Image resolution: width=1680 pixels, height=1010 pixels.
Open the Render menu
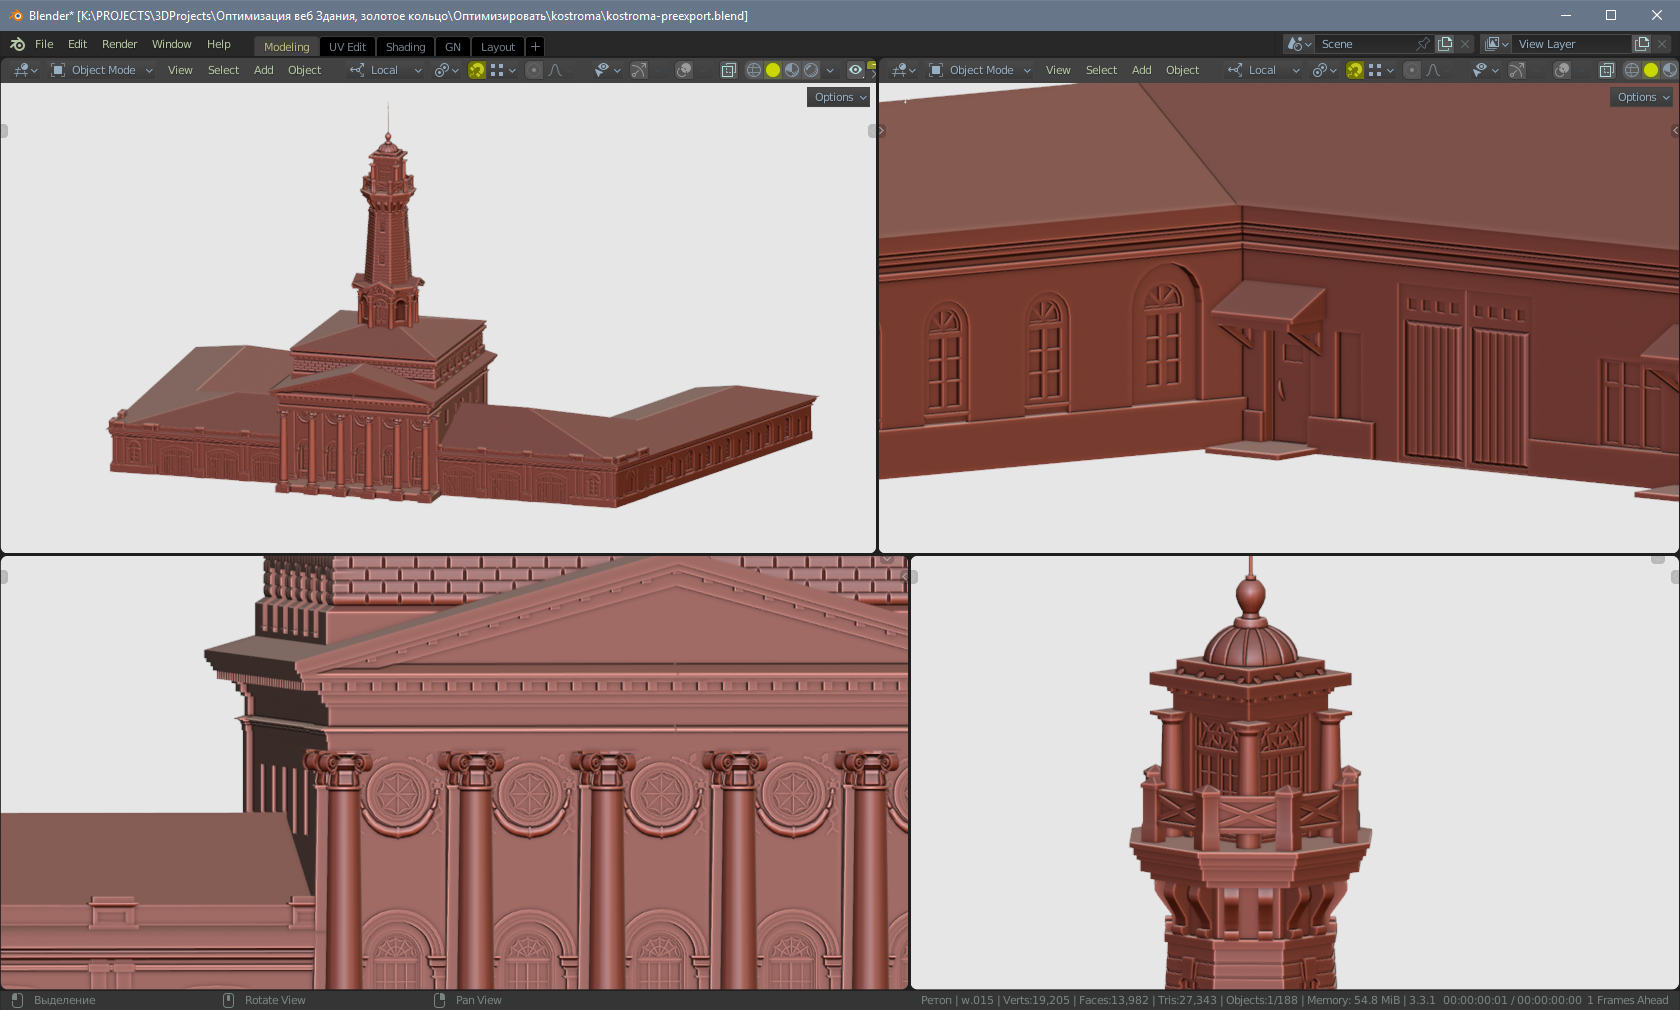click(x=119, y=44)
